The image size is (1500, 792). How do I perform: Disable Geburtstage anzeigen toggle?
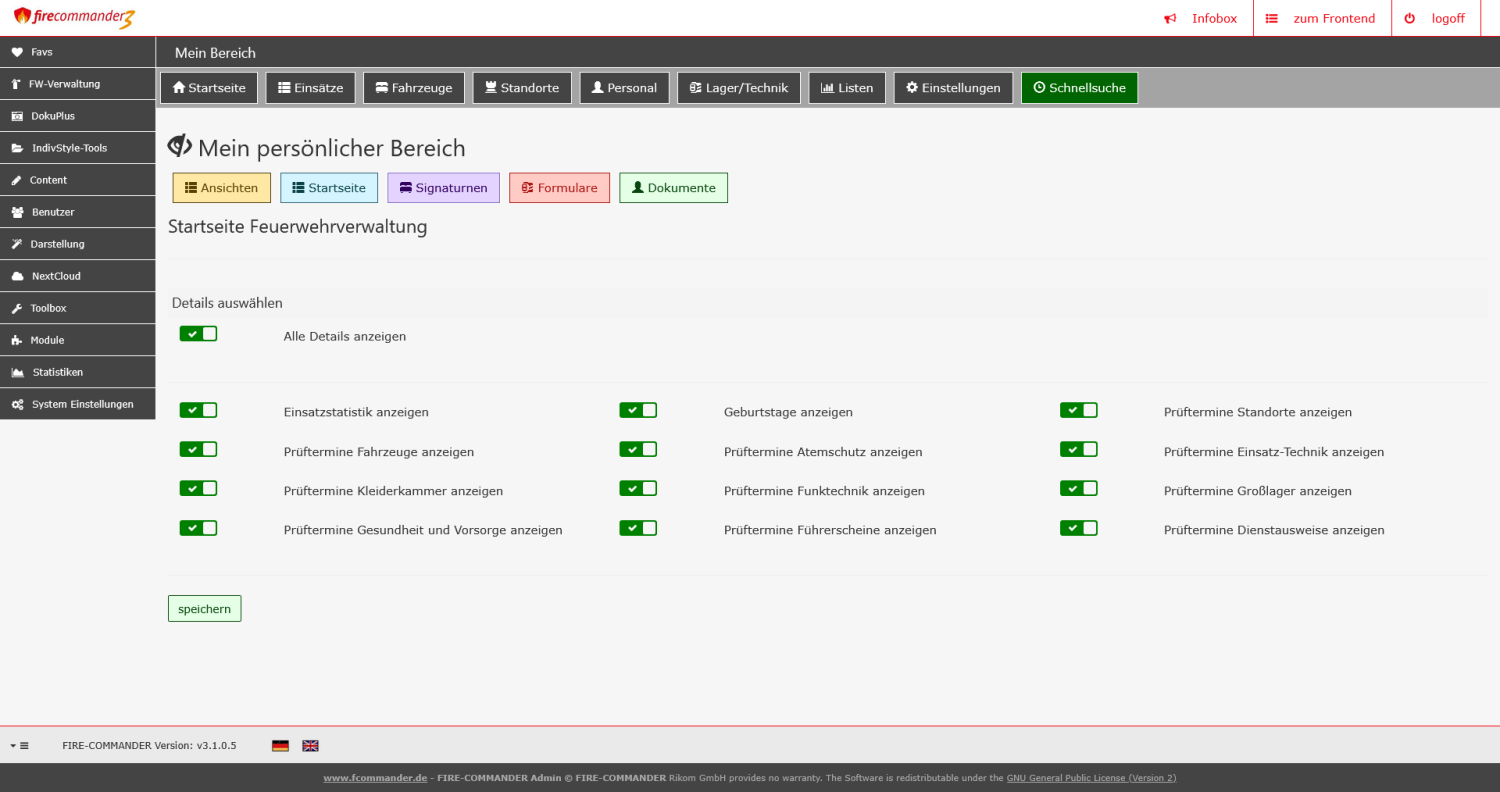click(x=638, y=410)
